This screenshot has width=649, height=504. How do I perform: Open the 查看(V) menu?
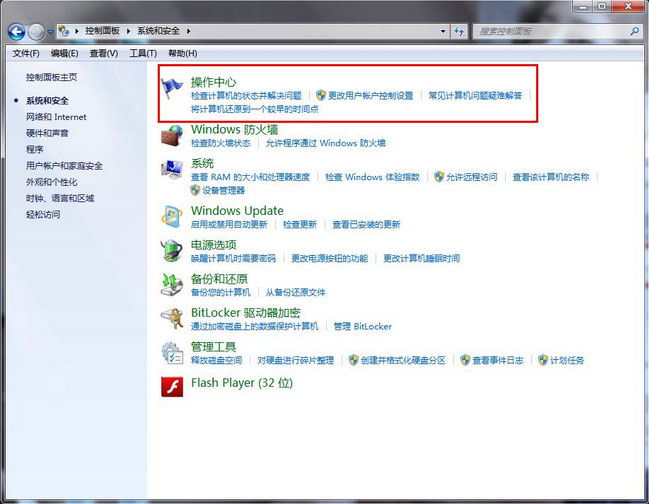point(104,53)
